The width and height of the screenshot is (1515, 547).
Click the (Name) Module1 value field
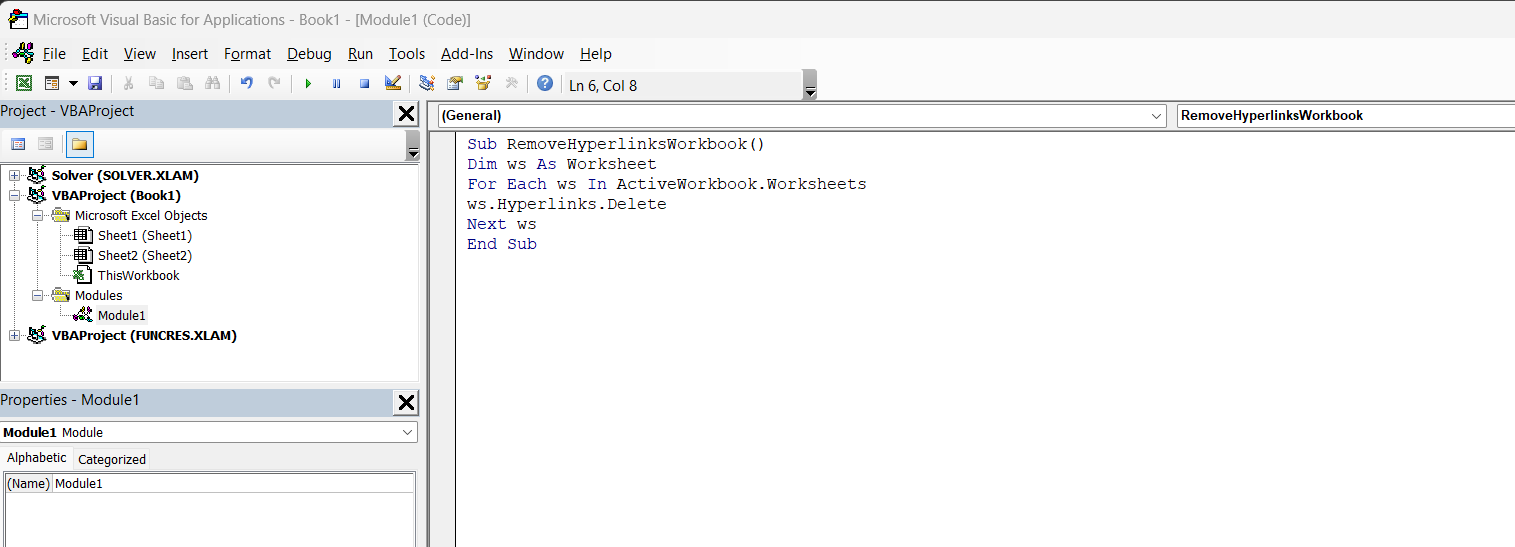233,483
